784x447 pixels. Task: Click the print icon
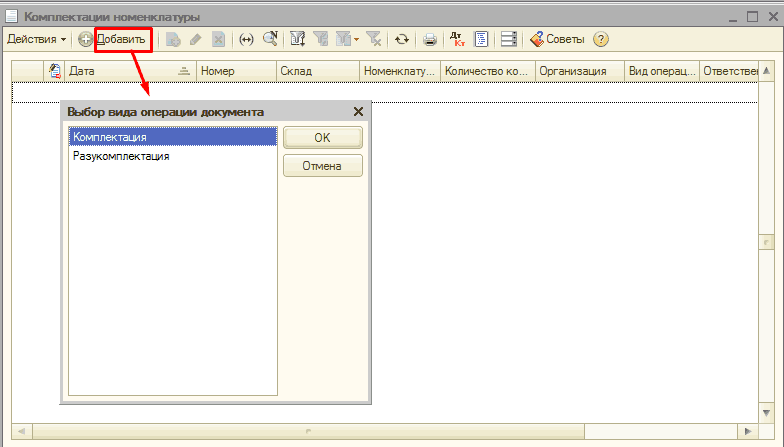(x=430, y=39)
